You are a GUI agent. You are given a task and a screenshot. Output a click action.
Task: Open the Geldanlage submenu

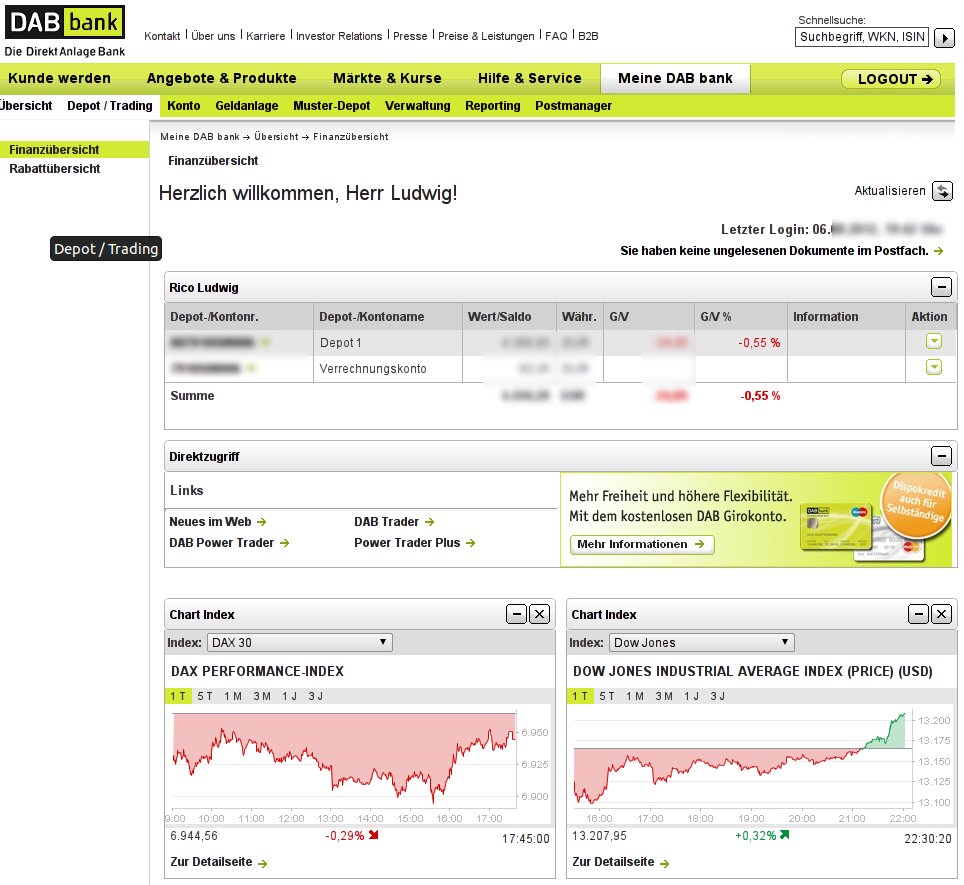pos(247,106)
